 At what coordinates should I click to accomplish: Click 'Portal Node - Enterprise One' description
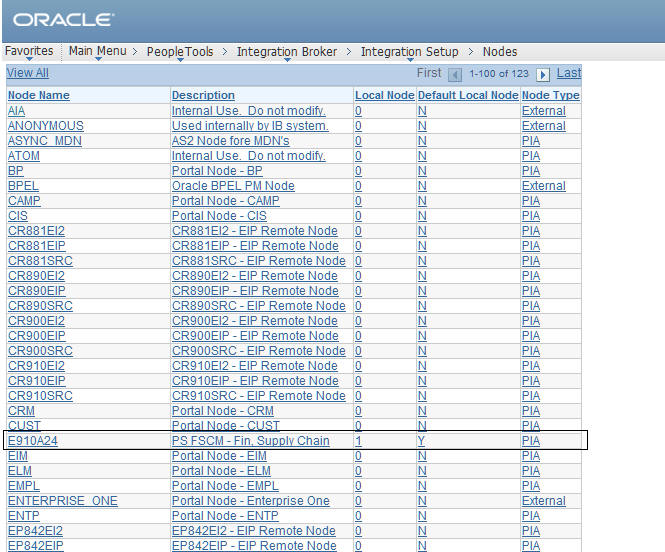pos(251,501)
